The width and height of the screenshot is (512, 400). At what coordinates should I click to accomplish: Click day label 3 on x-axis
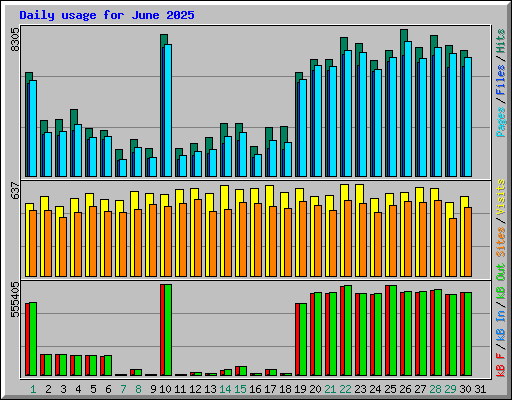63,389
